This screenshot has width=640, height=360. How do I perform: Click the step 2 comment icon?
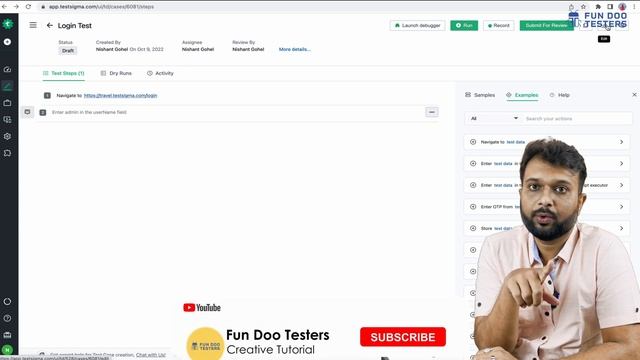[27, 112]
